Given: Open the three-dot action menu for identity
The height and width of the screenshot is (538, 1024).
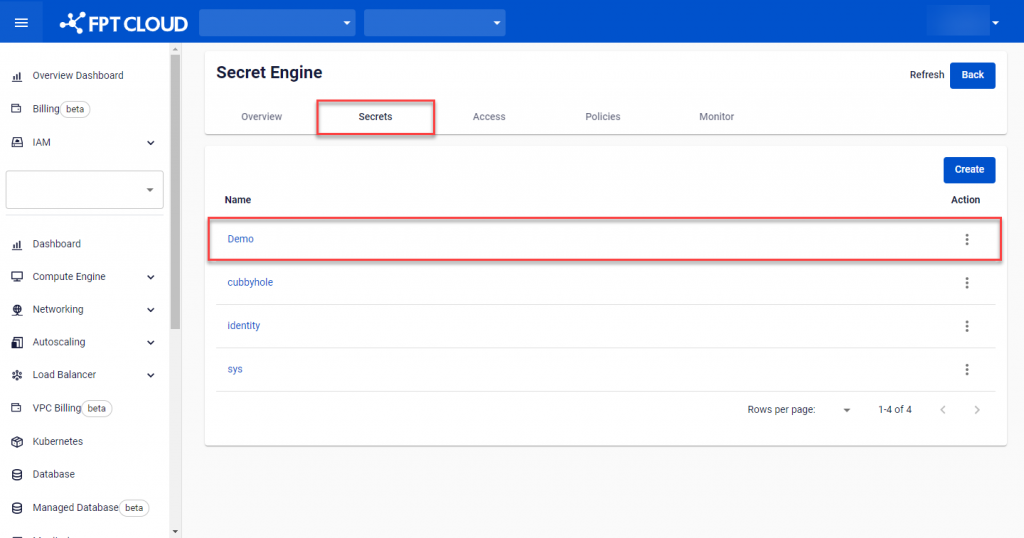Looking at the screenshot, I should [x=966, y=326].
